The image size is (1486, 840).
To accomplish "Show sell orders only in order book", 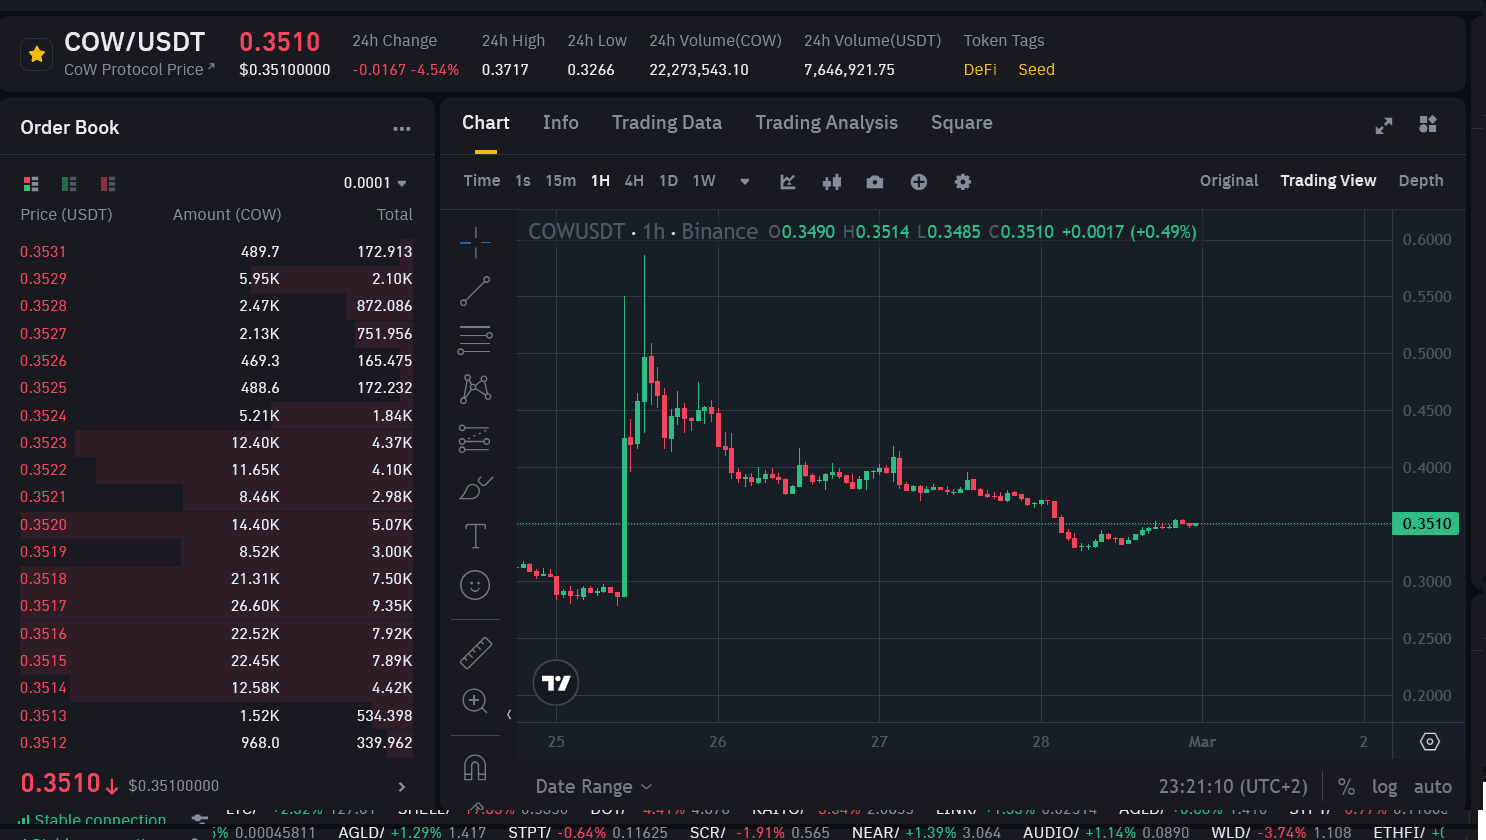I will [x=108, y=183].
